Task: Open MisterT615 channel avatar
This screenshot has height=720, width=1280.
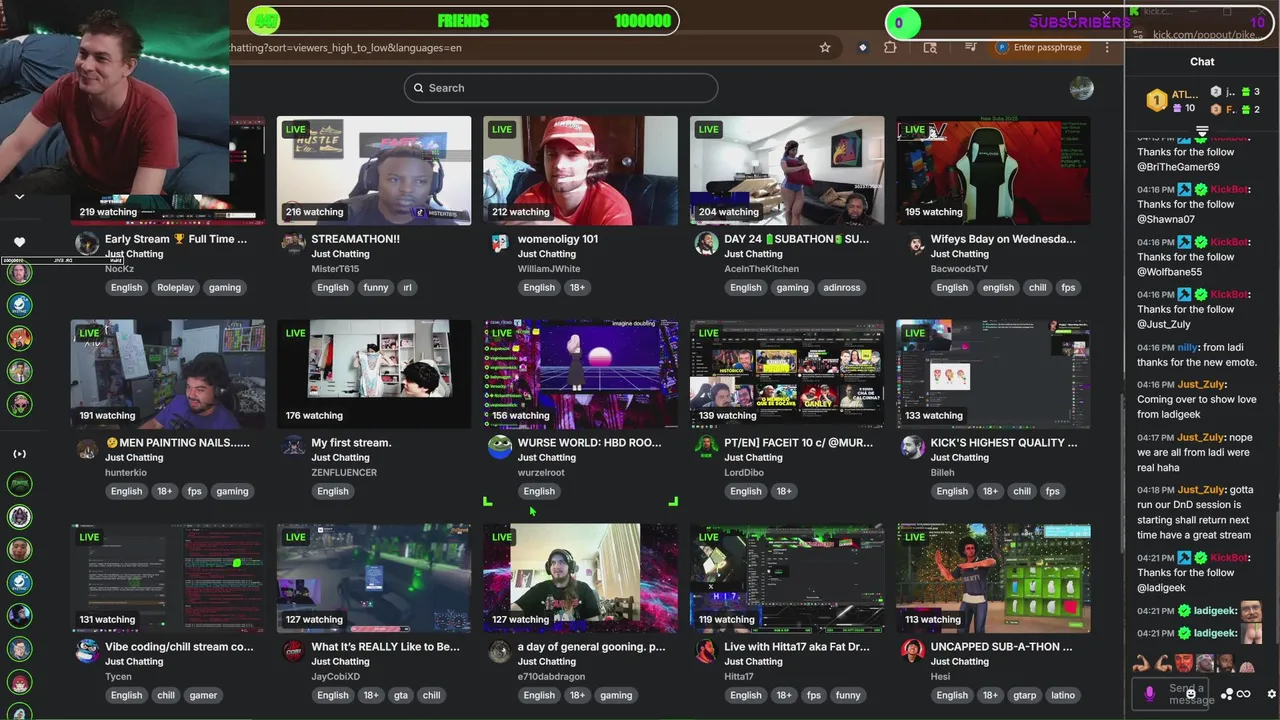Action: click(293, 244)
